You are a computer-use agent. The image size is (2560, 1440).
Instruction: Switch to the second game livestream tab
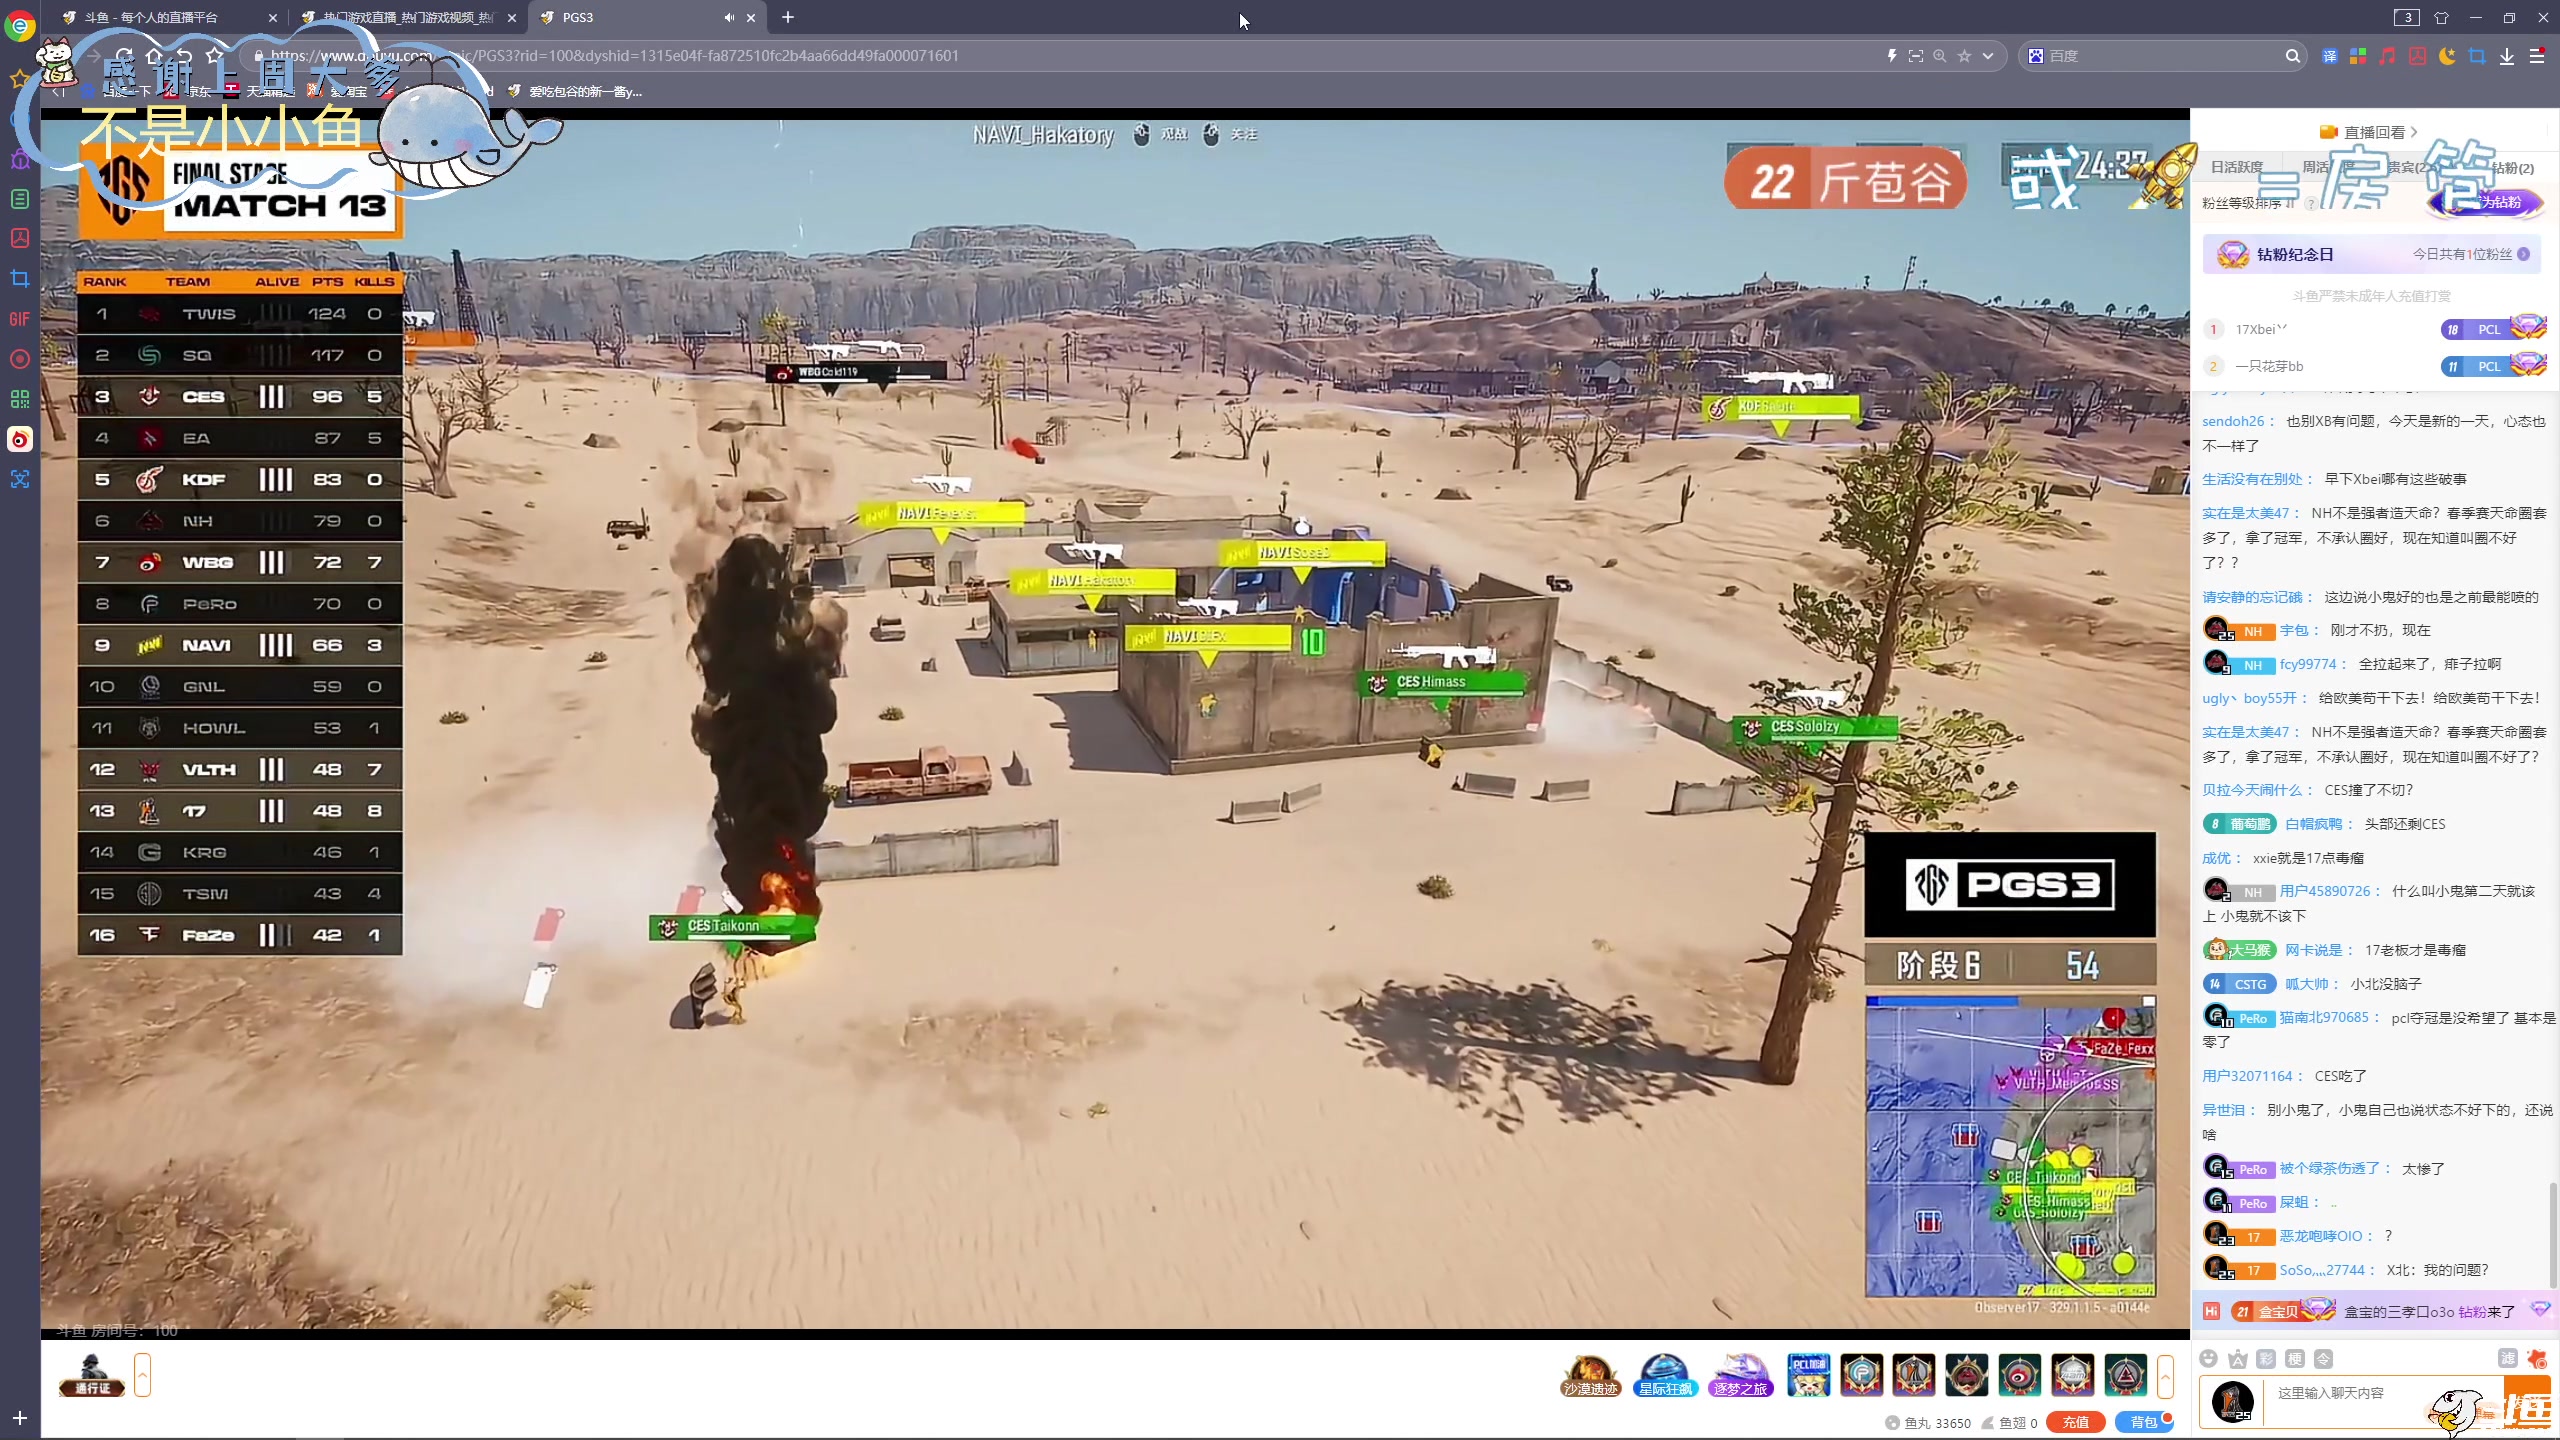408,17
